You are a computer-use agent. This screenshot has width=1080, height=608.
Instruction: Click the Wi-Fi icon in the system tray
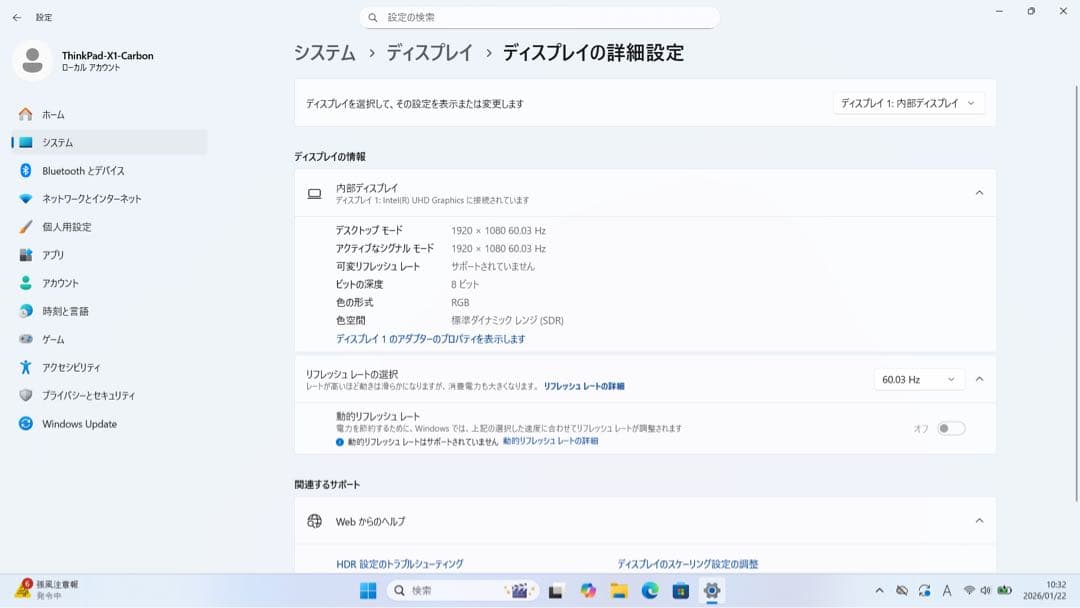pyautogui.click(x=969, y=591)
